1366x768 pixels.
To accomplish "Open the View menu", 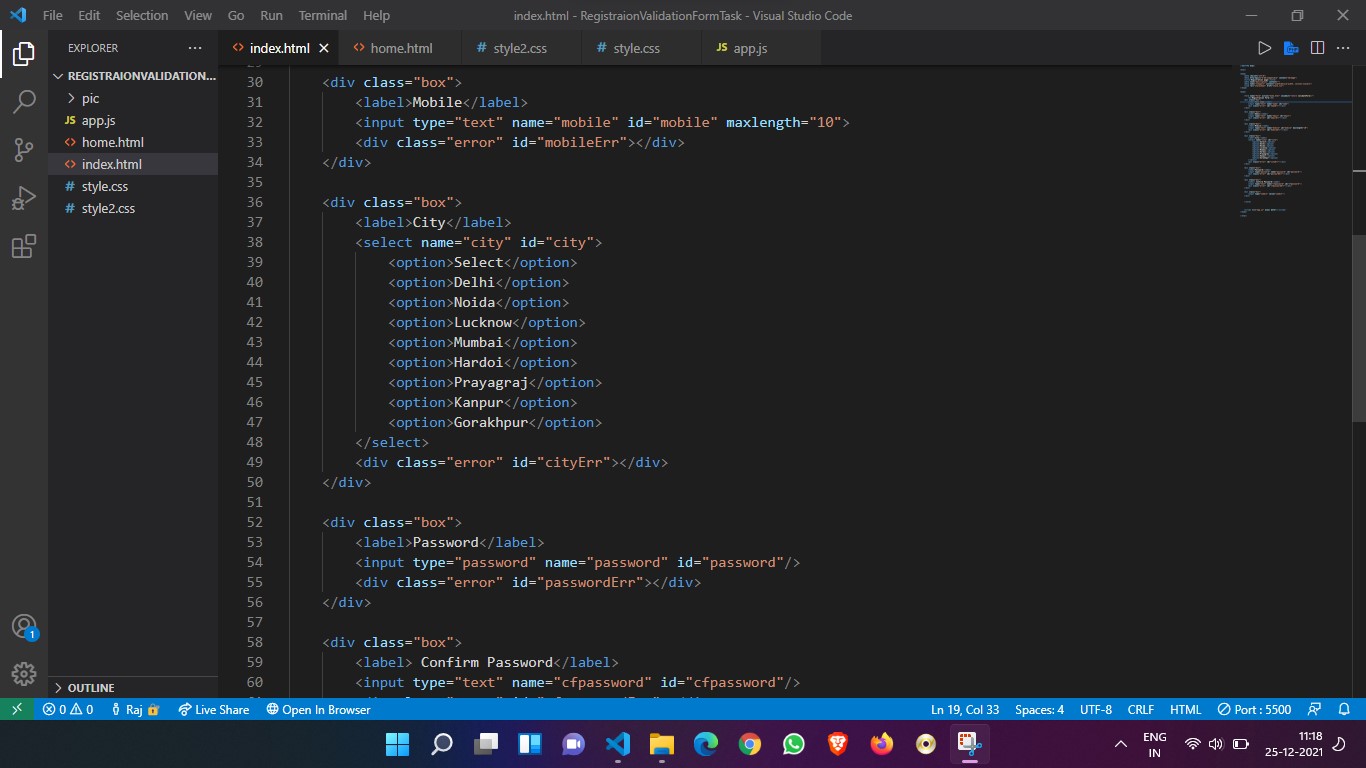I will coord(198,15).
